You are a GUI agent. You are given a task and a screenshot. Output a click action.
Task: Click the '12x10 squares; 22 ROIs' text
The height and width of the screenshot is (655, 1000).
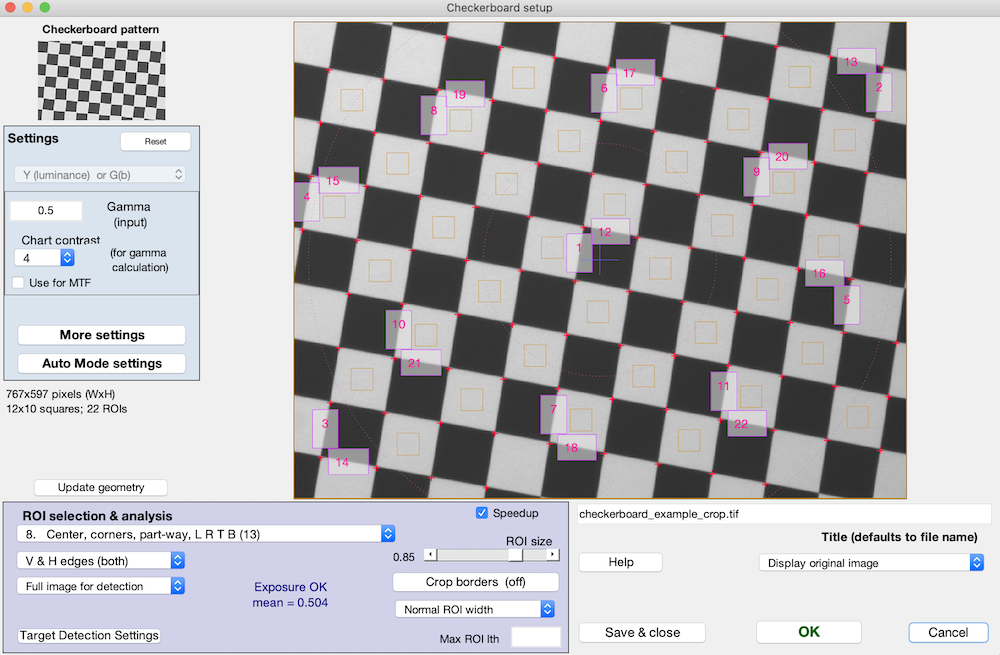(66, 409)
